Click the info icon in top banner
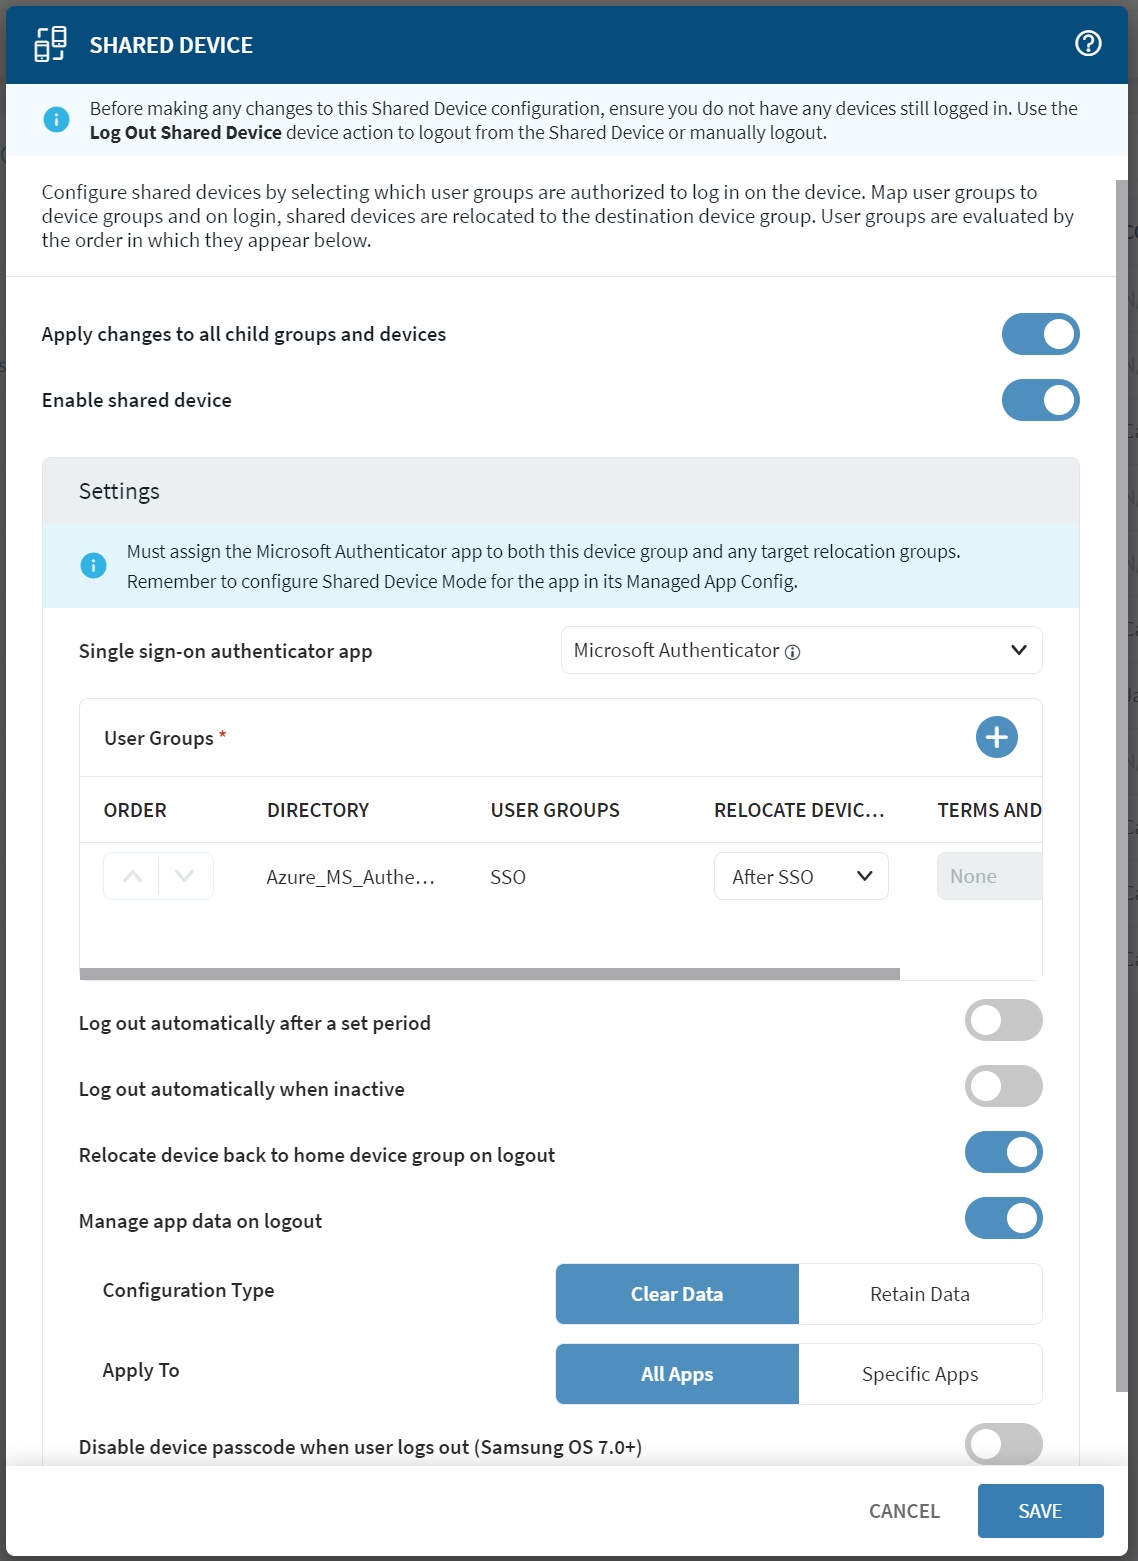Image resolution: width=1138 pixels, height=1561 pixels. pos(57,120)
